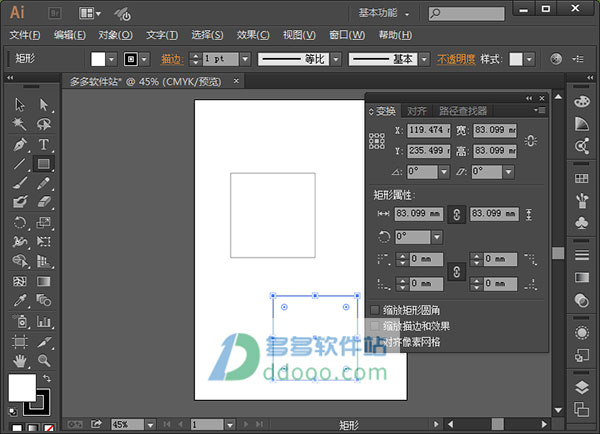Select the Lasso tool
Image resolution: width=600 pixels, height=434 pixels.
[44, 124]
